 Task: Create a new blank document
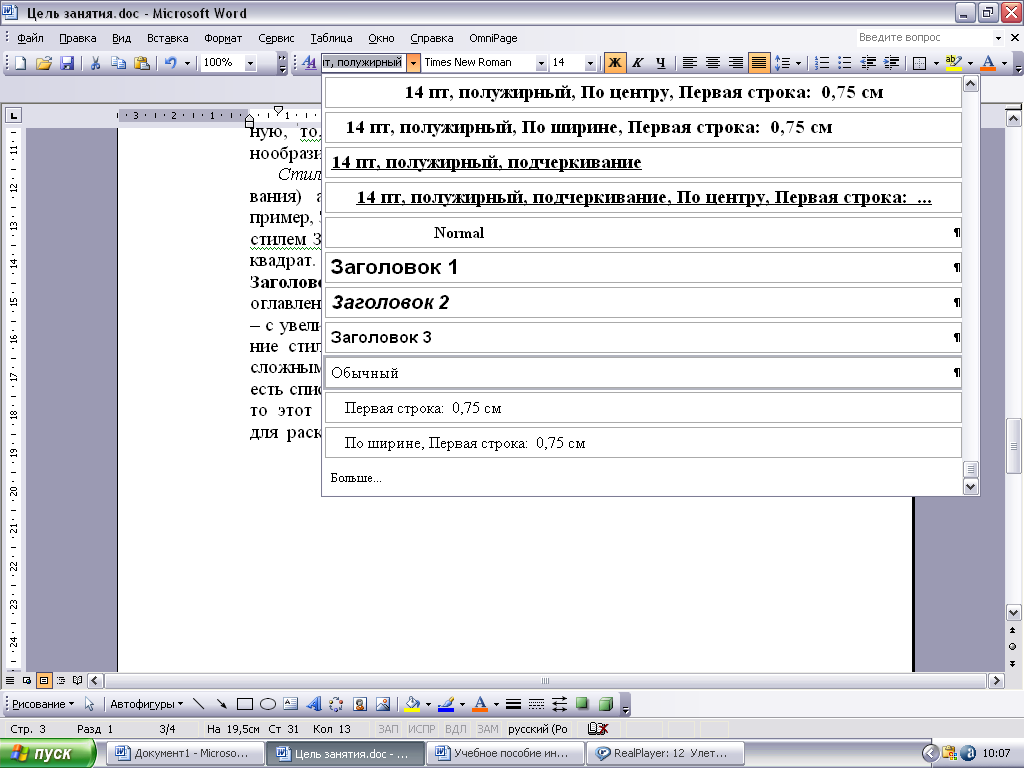pyautogui.click(x=20, y=63)
